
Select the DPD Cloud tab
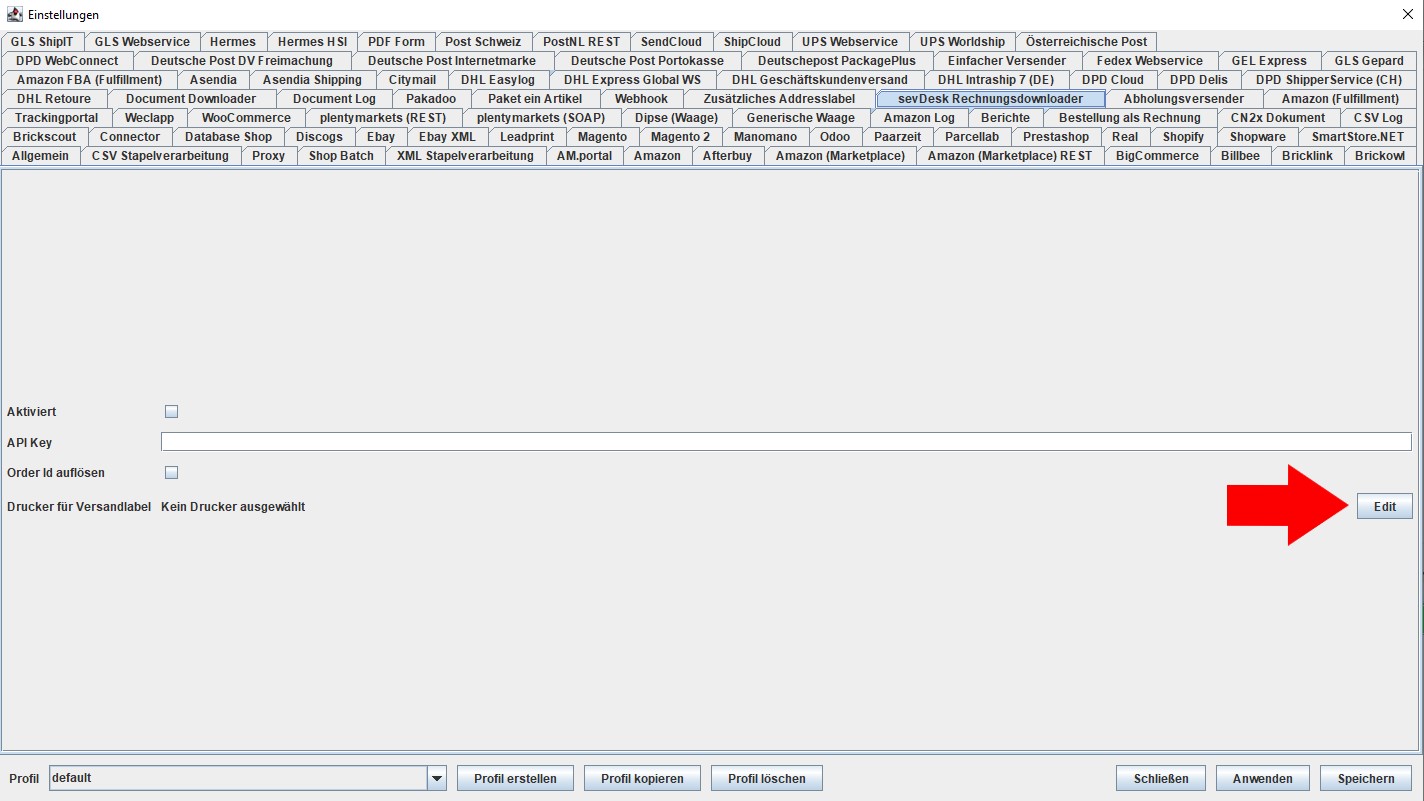click(x=1113, y=80)
